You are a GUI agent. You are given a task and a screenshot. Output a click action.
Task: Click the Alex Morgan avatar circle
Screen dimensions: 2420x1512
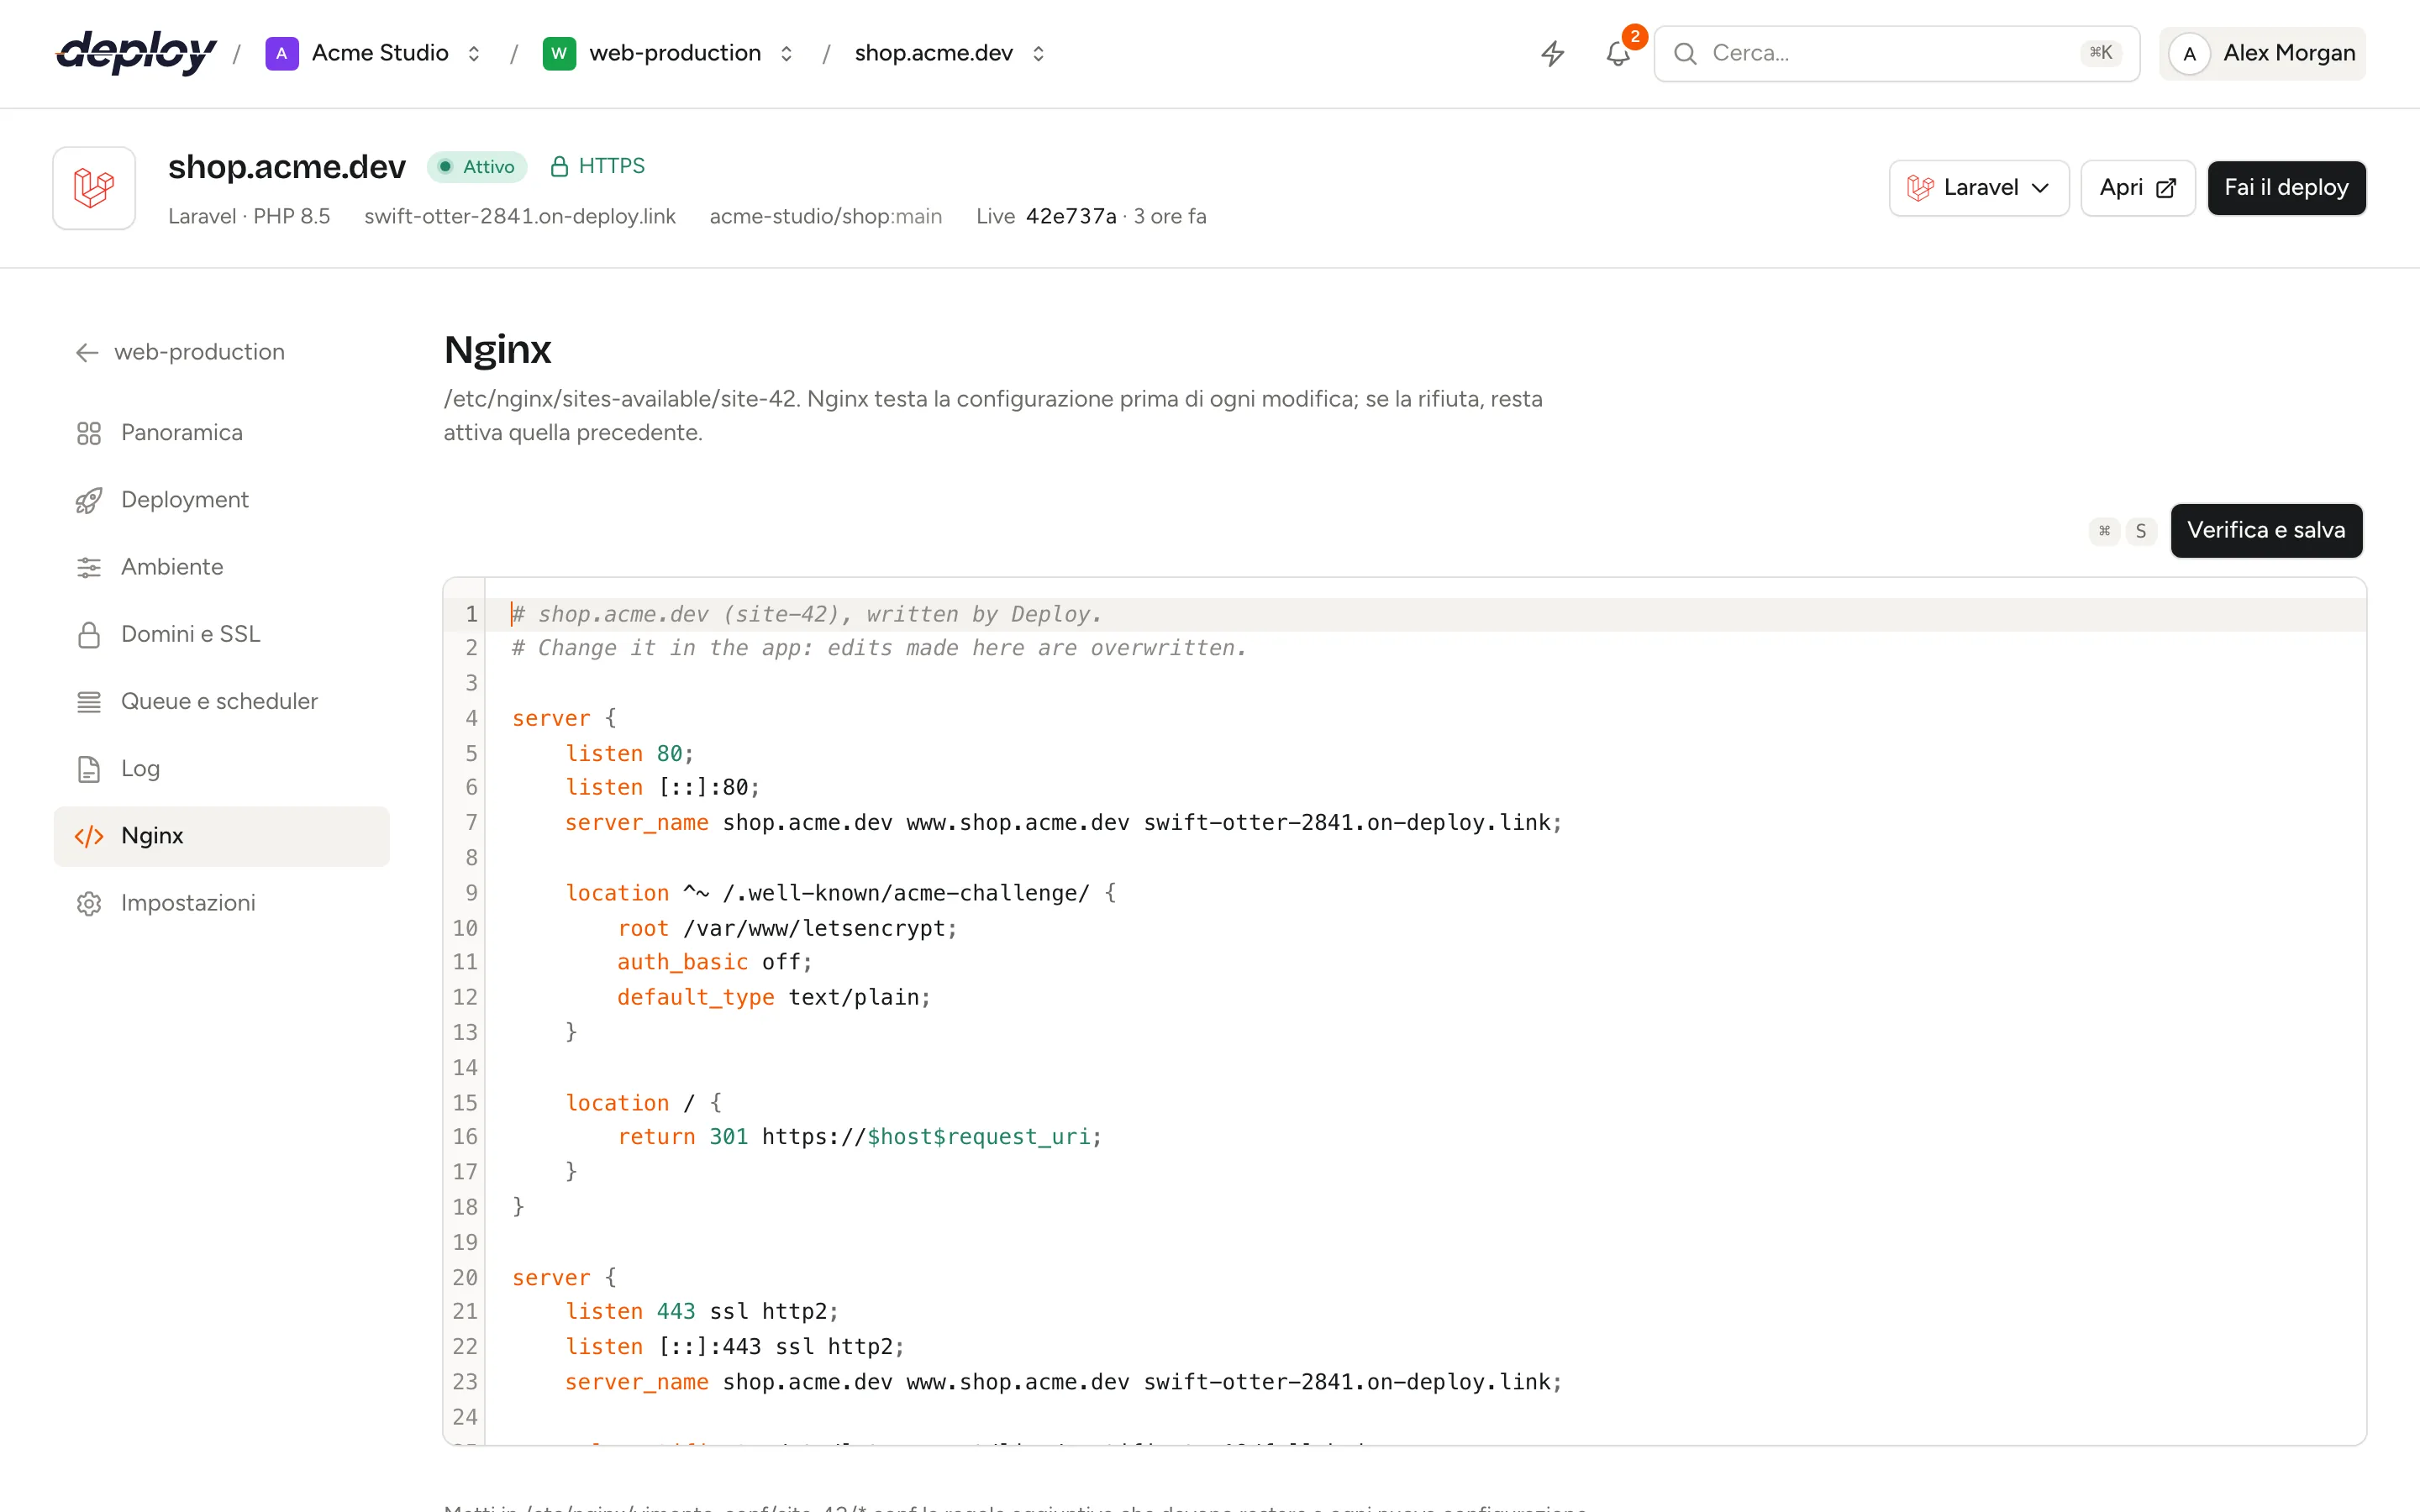tap(2189, 54)
